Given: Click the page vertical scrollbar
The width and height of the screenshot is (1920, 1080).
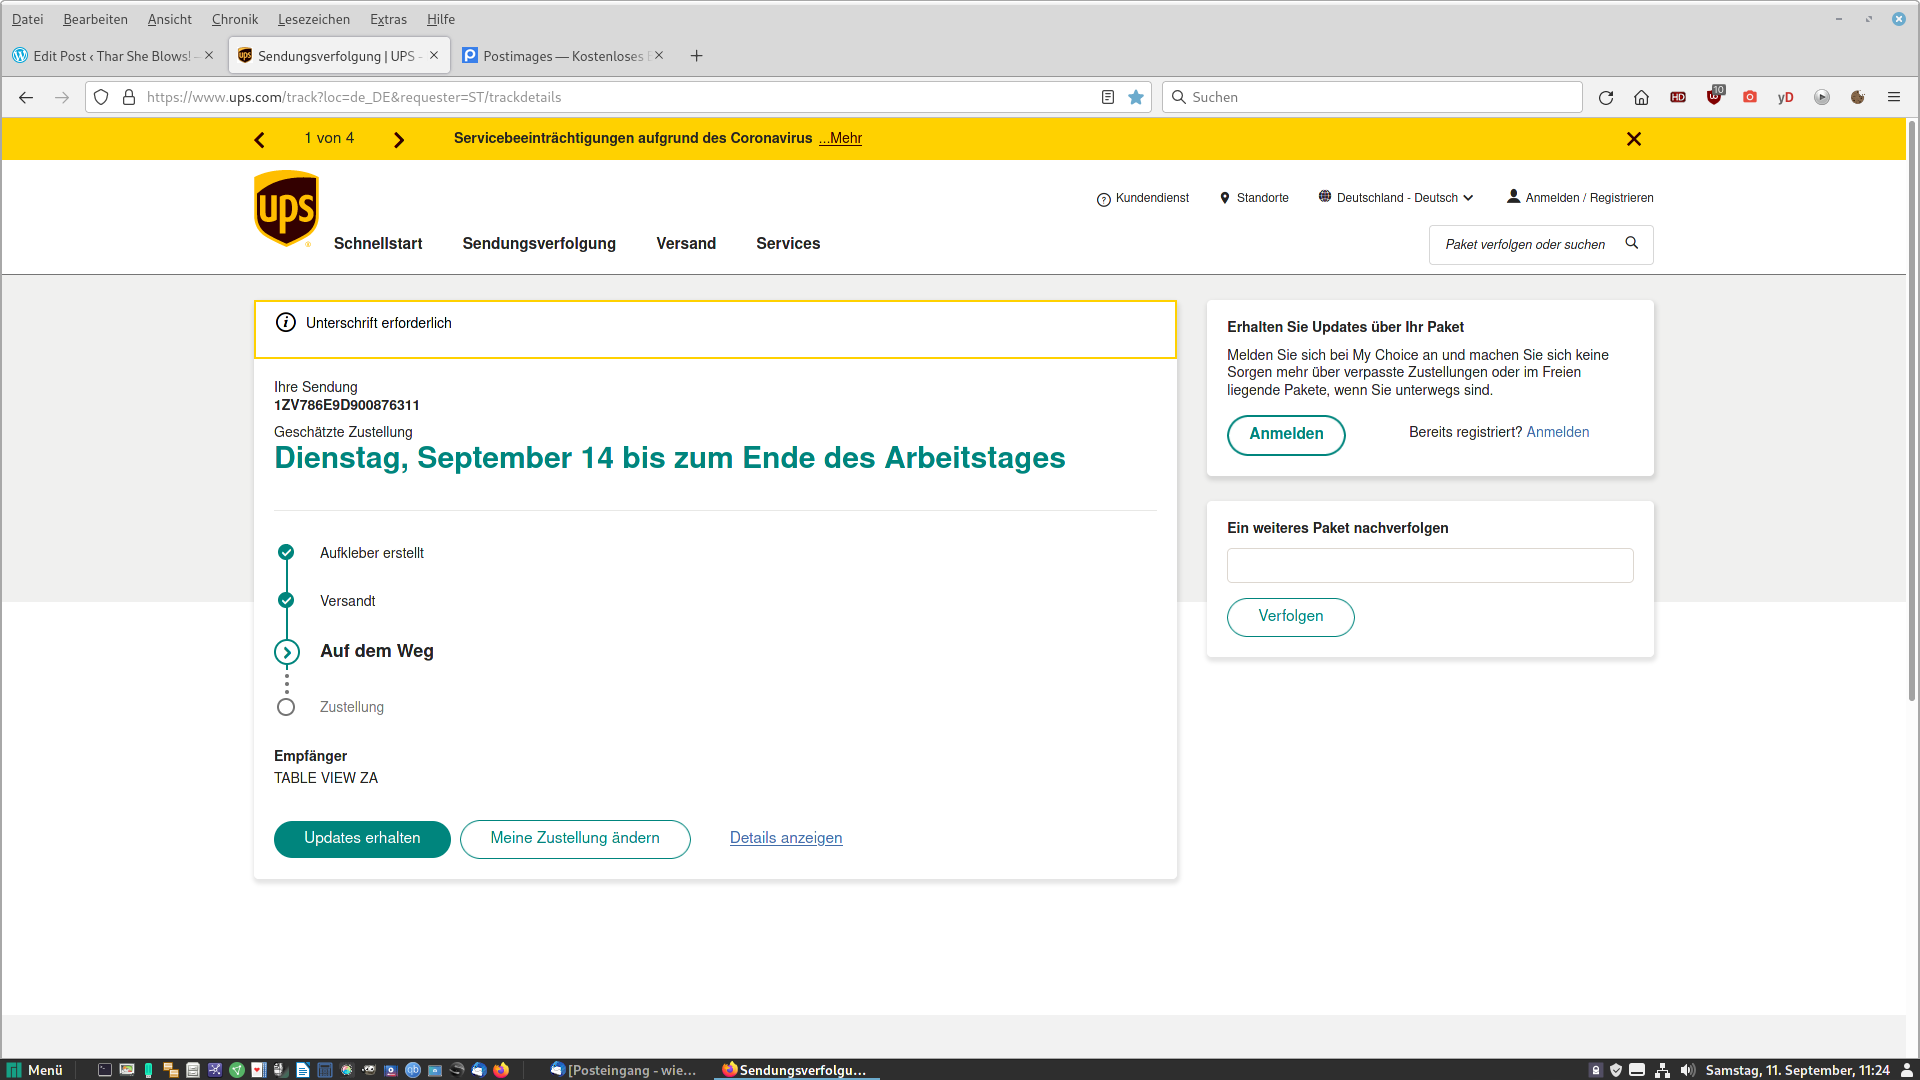Looking at the screenshot, I should [x=1912, y=410].
